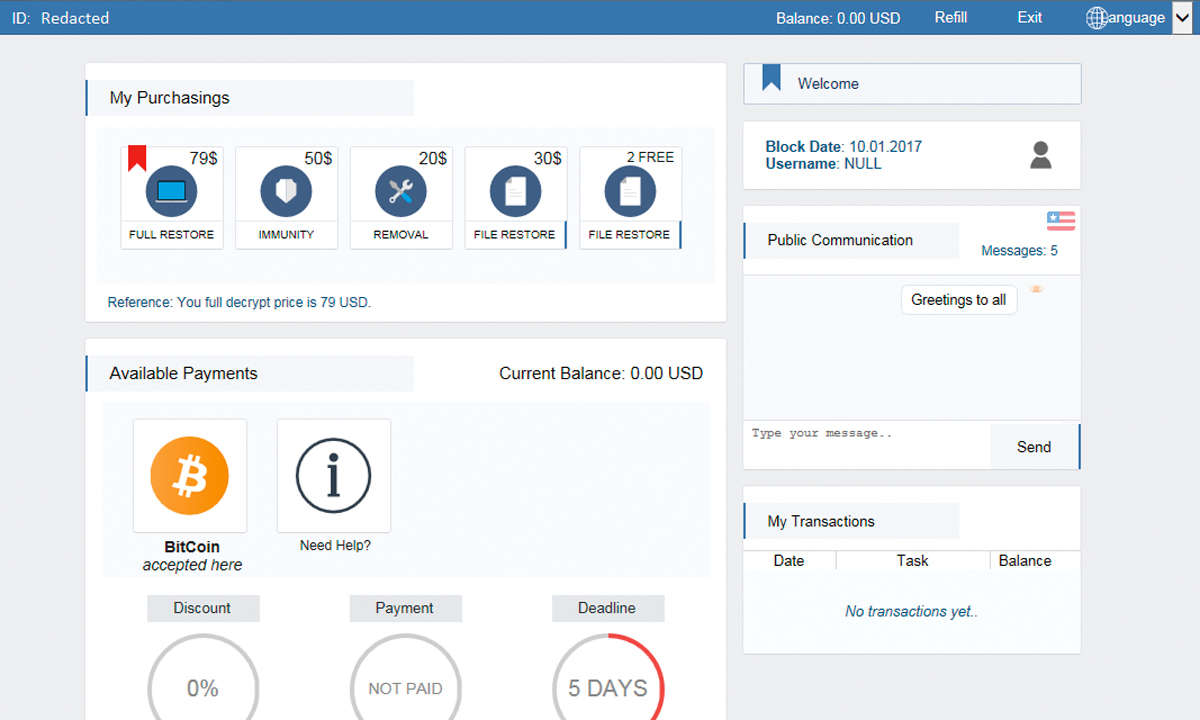Image resolution: width=1200 pixels, height=720 pixels.
Task: Click the US flag in Public Communication
Action: click(x=1060, y=221)
